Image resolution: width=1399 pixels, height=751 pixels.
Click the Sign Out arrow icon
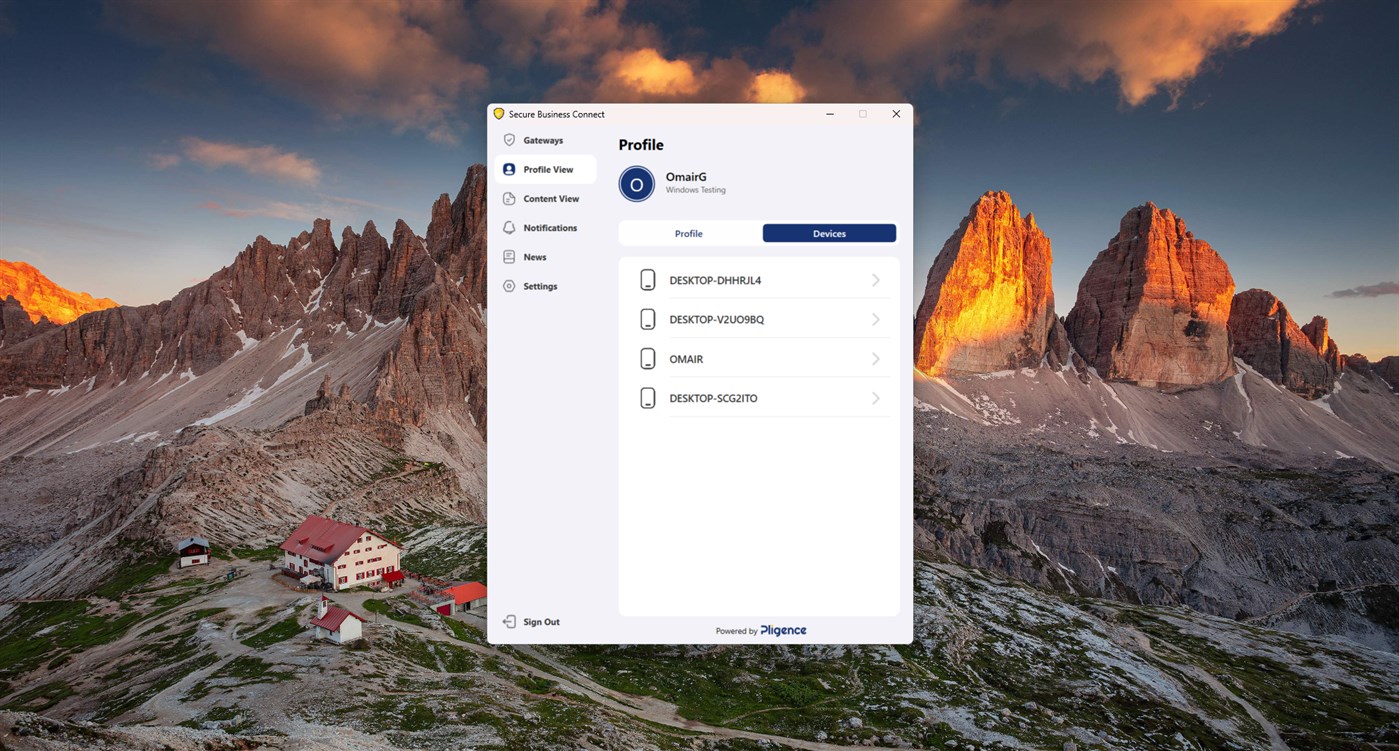coord(509,622)
